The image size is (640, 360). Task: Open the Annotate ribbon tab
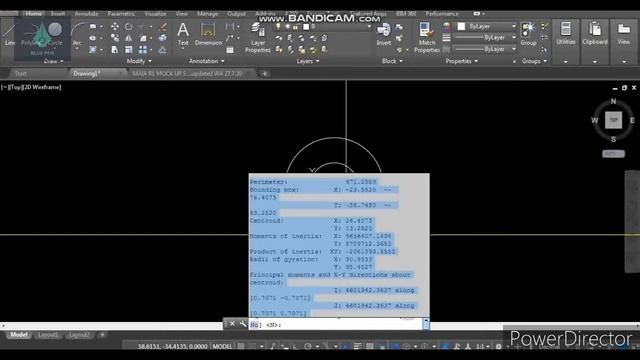pos(86,13)
